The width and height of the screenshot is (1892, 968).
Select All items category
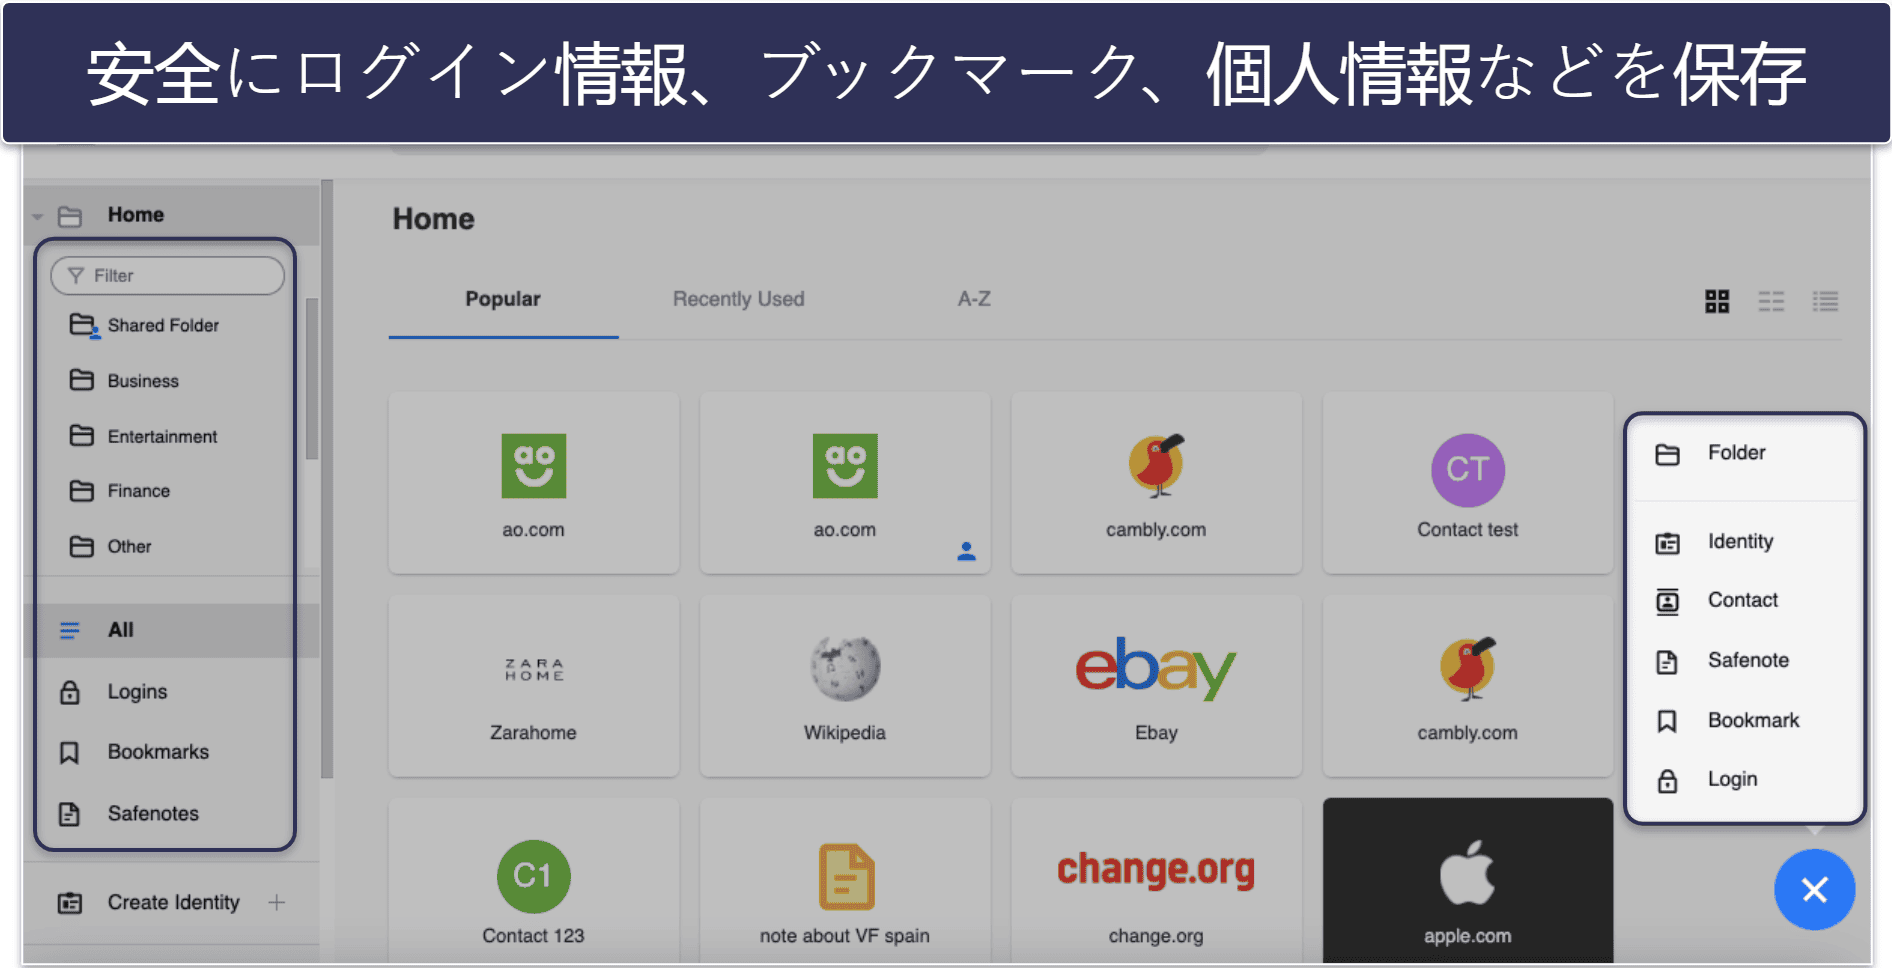click(171, 630)
